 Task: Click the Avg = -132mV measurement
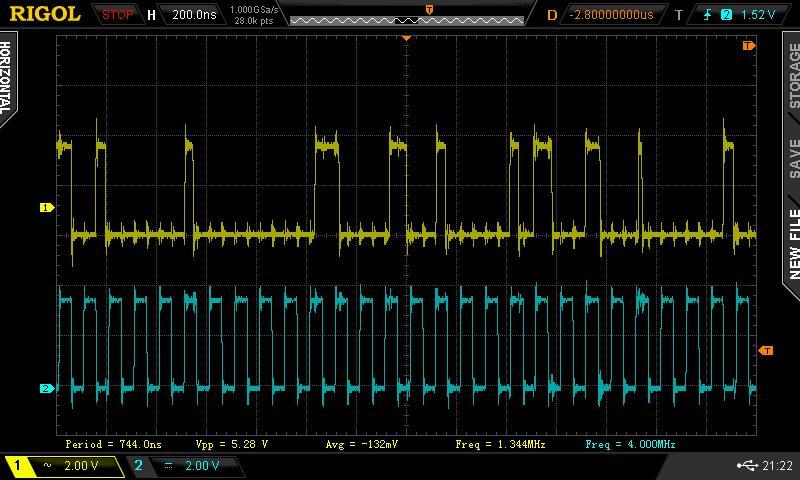pyautogui.click(x=362, y=444)
